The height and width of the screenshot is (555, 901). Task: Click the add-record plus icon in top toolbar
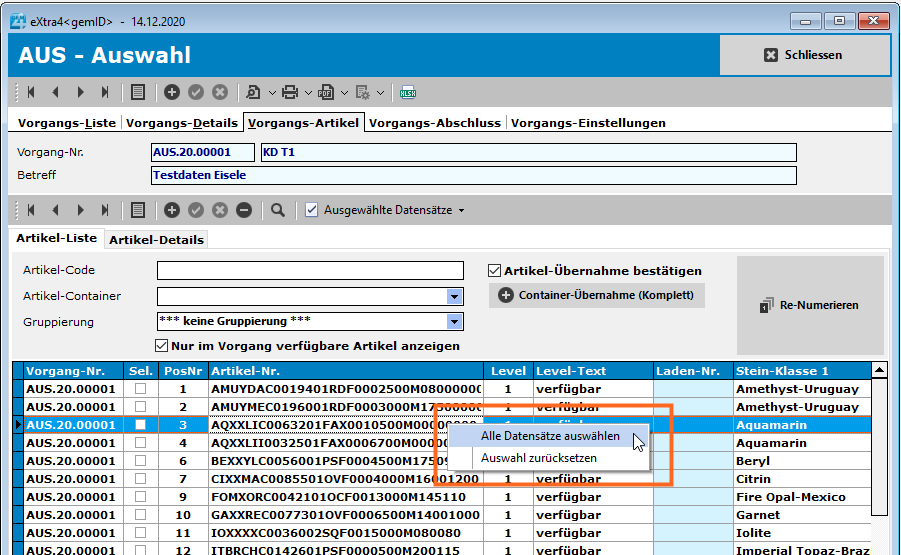(172, 92)
